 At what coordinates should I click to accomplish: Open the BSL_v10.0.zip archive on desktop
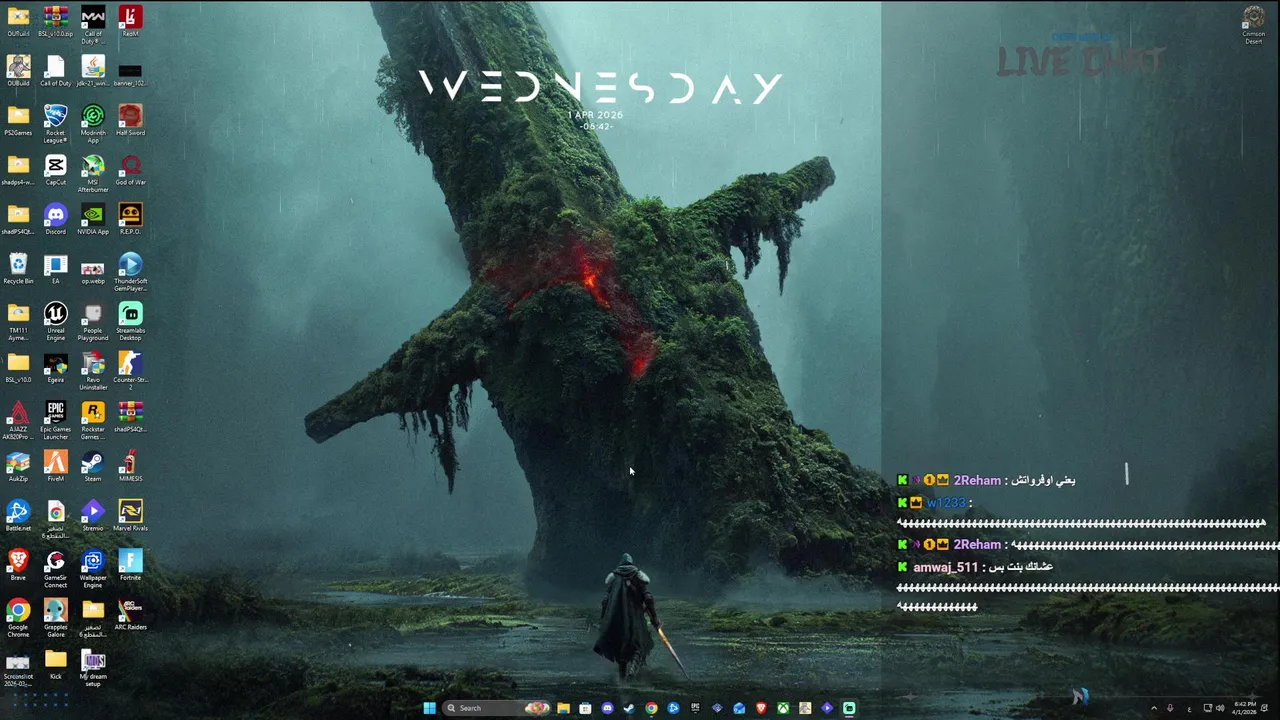(x=56, y=20)
